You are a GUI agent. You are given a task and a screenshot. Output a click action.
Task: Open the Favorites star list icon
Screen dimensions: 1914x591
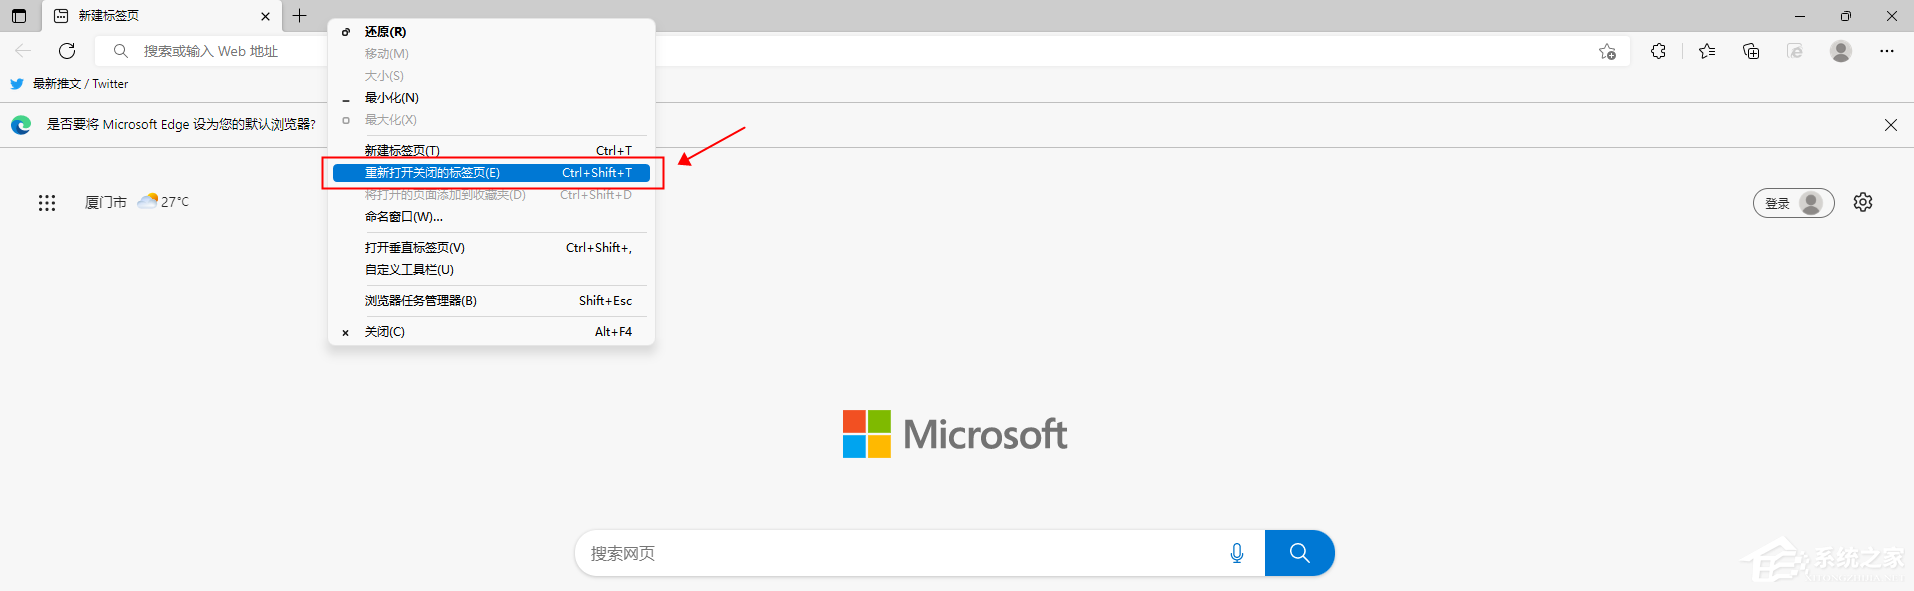(x=1706, y=51)
